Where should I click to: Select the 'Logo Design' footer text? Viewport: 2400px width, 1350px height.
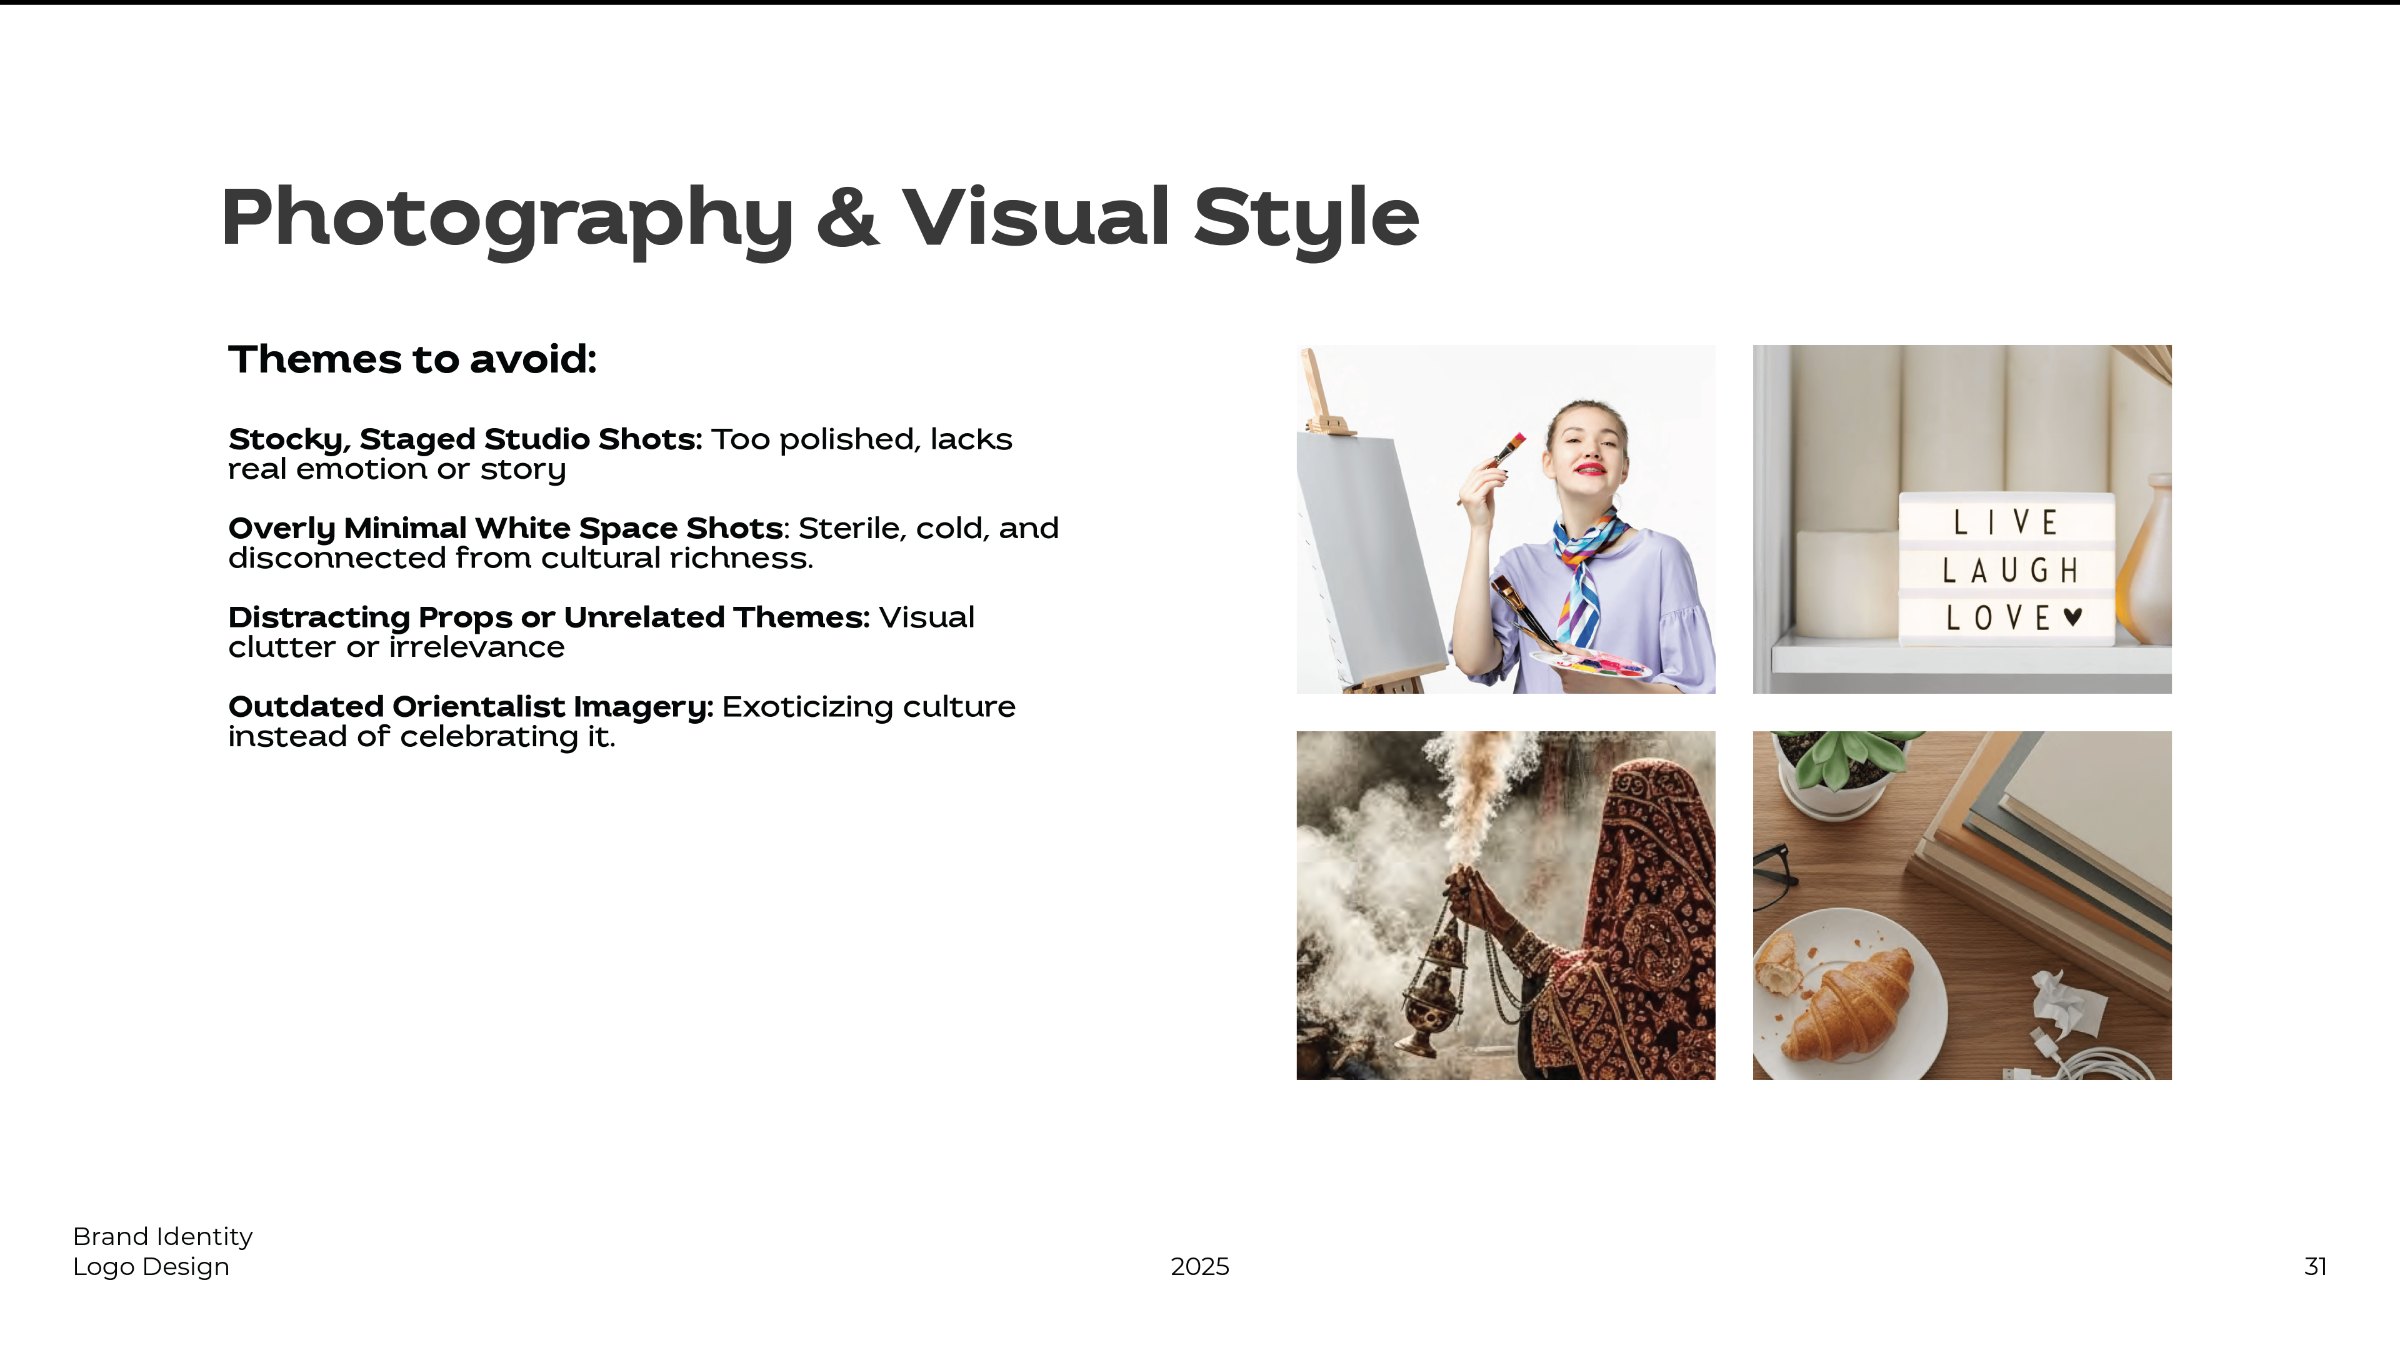coord(151,1267)
